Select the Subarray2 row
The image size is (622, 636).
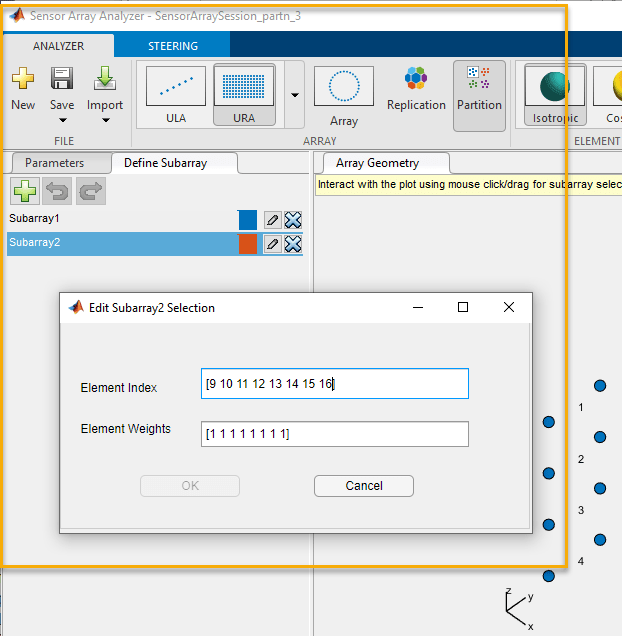[x=155, y=243]
